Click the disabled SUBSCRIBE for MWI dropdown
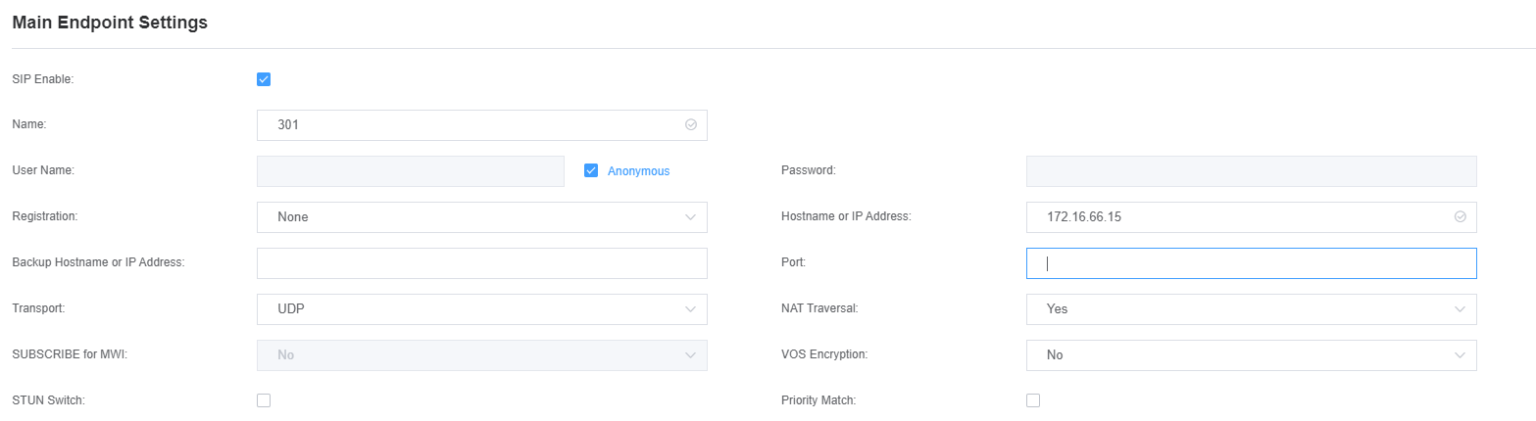 481,355
